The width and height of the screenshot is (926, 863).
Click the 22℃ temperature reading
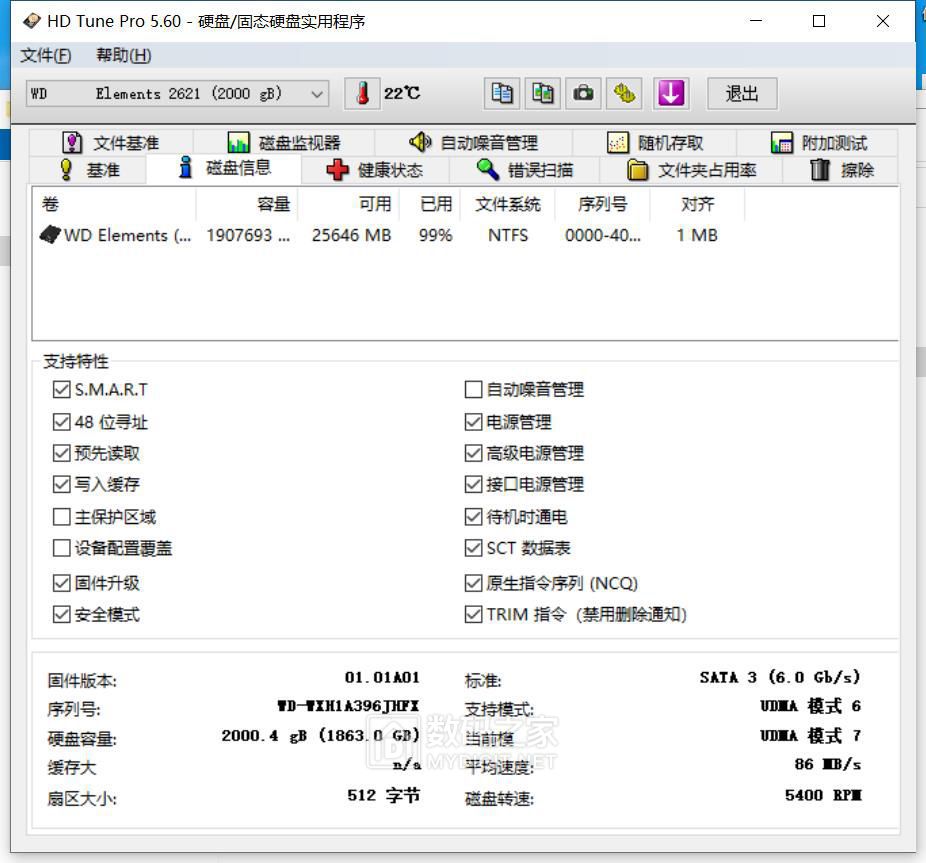click(402, 93)
